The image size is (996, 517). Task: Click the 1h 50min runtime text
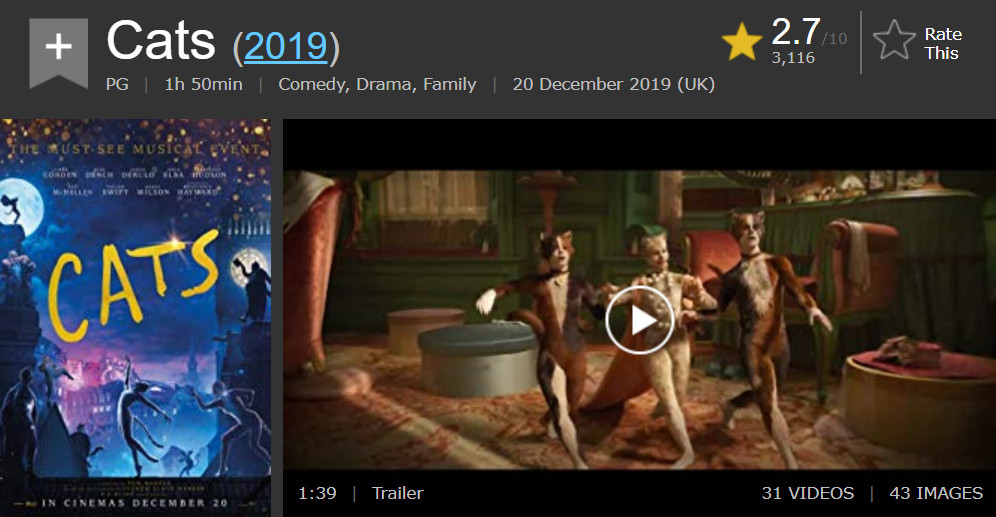[x=203, y=84]
